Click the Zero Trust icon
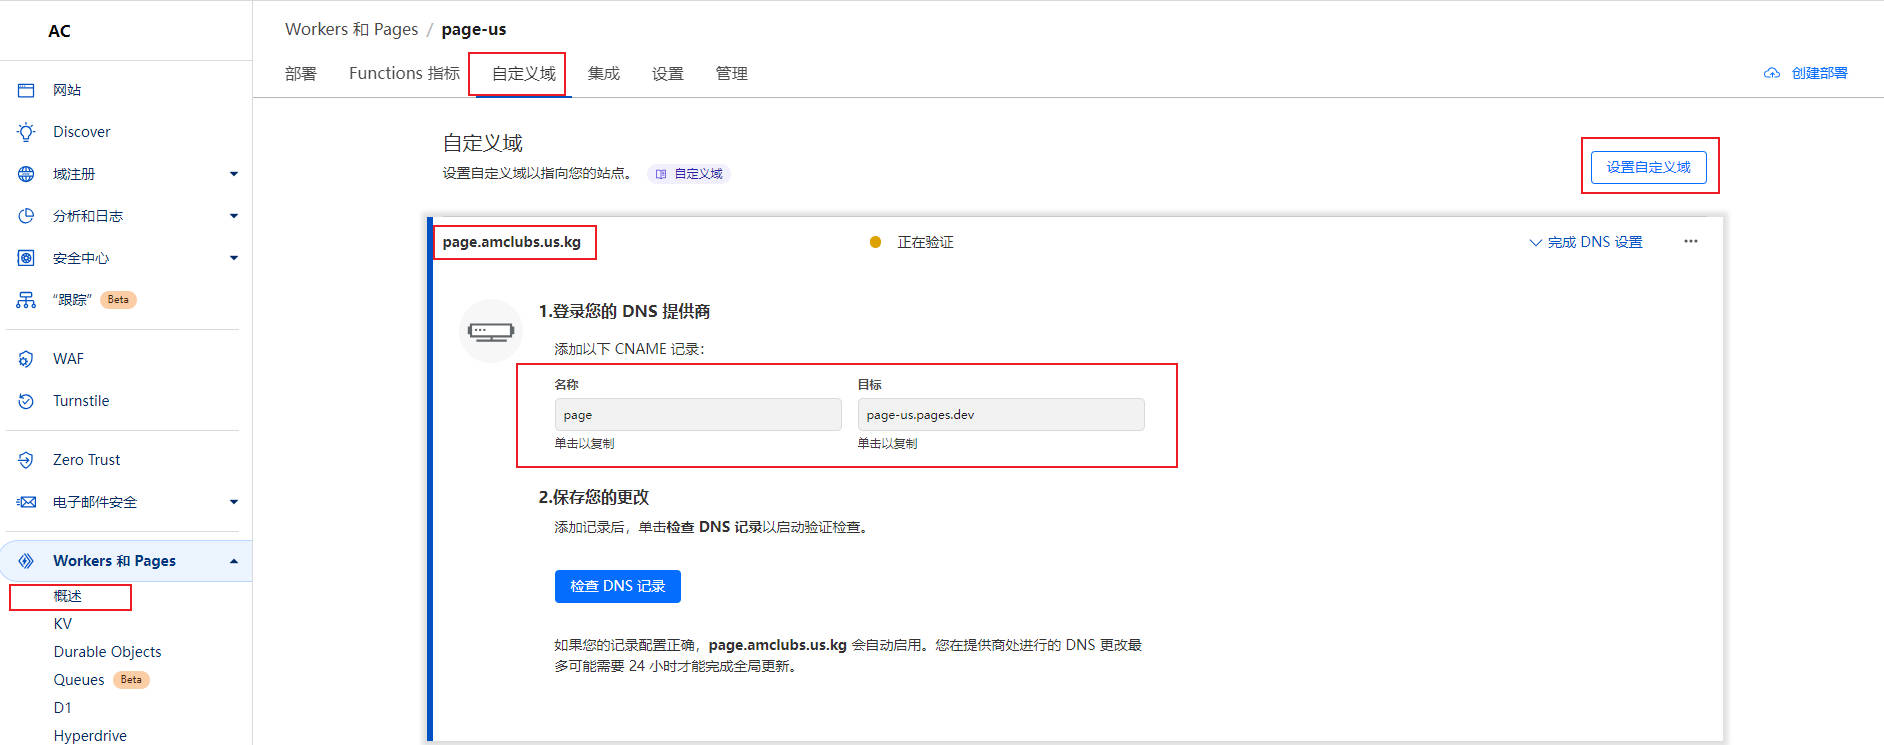Viewport: 1884px width, 745px height. pos(26,460)
